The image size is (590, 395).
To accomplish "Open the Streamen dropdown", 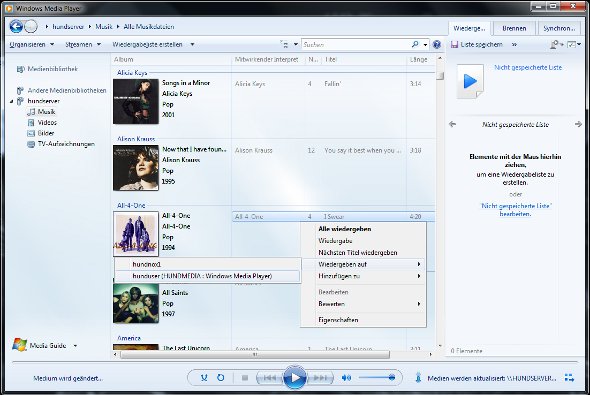I will [83, 44].
